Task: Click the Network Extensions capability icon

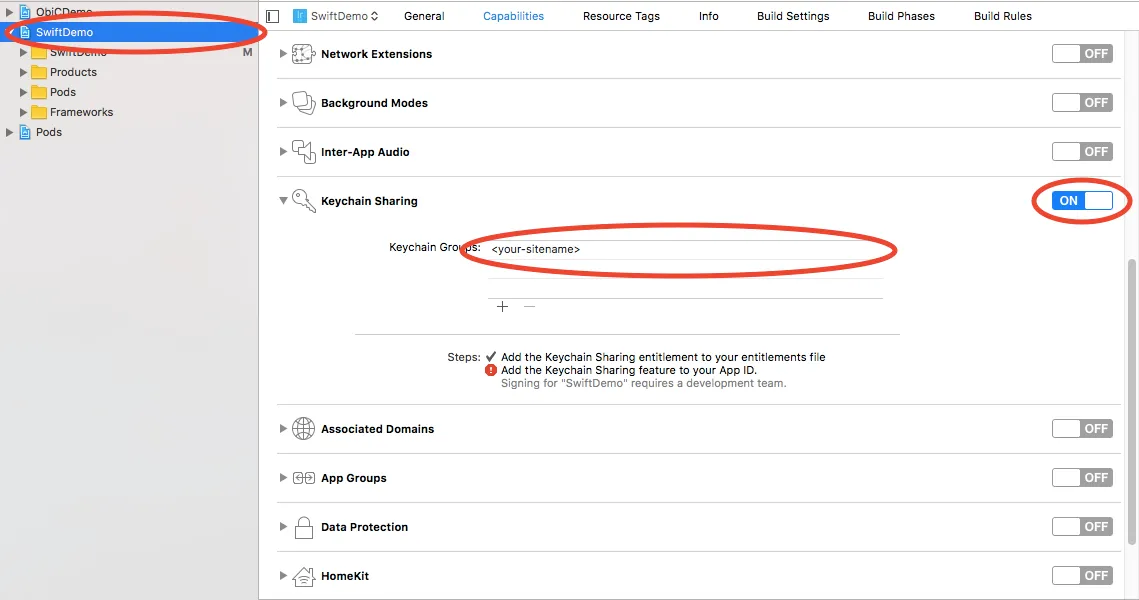Action: (x=303, y=54)
